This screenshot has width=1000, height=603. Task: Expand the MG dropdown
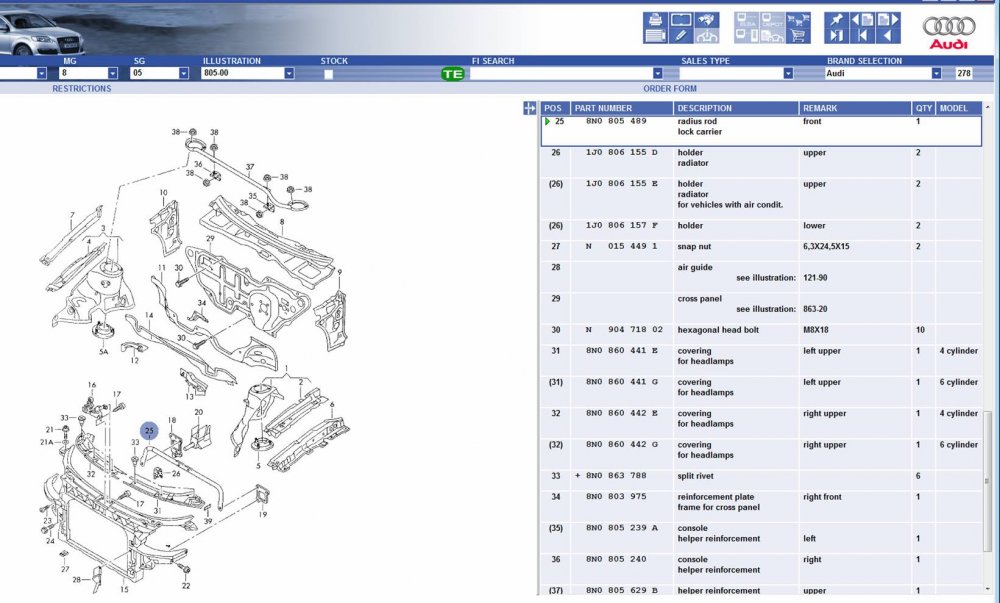[113, 73]
